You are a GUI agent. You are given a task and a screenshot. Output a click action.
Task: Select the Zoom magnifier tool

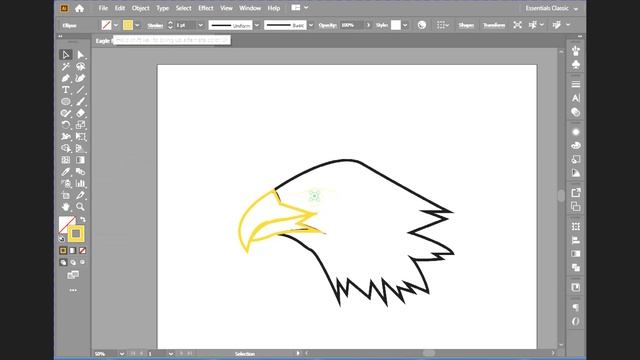(x=80, y=207)
